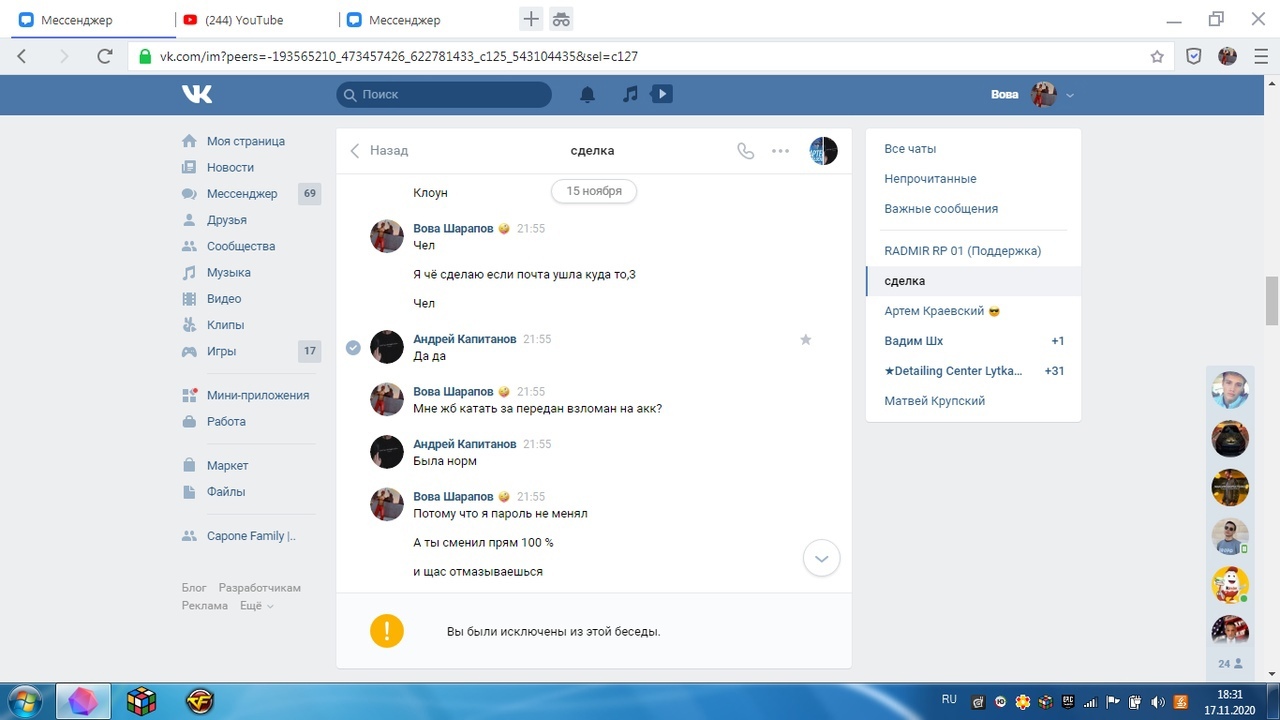The height and width of the screenshot is (720, 1280).
Task: Open chat actions three-dots menu
Action: pyautogui.click(x=781, y=151)
